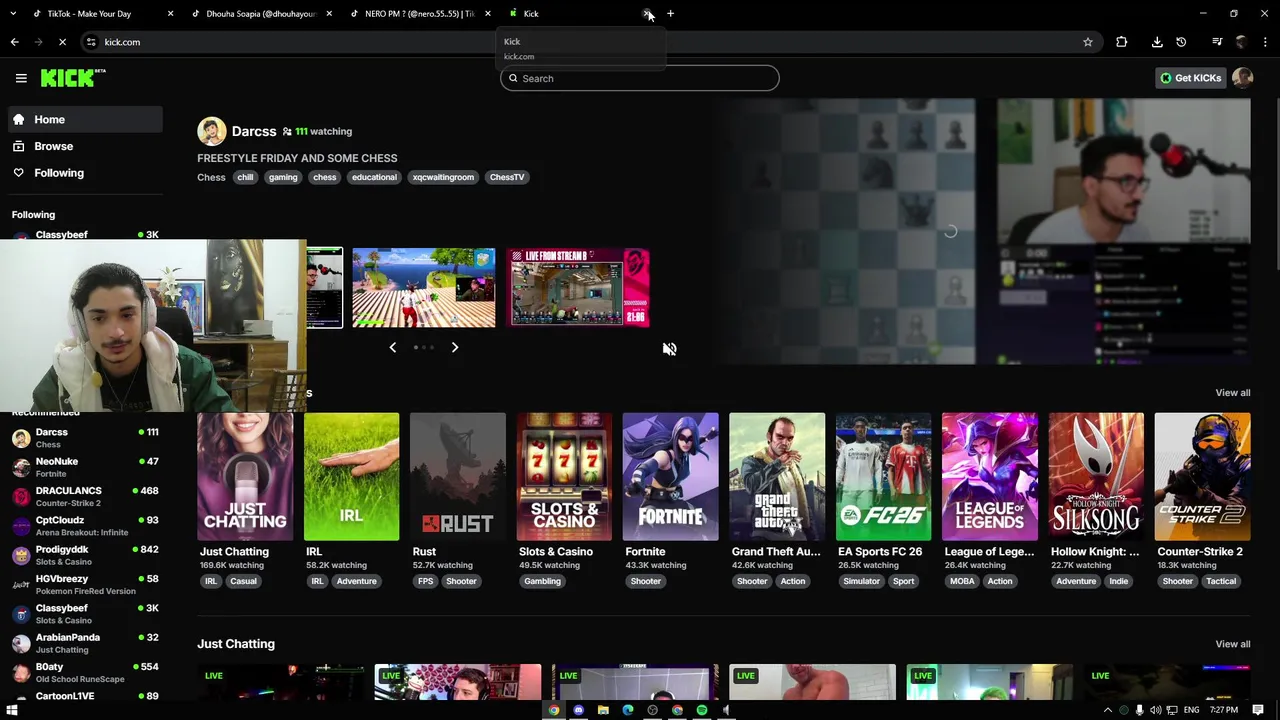Image resolution: width=1280 pixels, height=720 pixels.
Task: Show hidden system tray icons
Action: coord(1107,710)
